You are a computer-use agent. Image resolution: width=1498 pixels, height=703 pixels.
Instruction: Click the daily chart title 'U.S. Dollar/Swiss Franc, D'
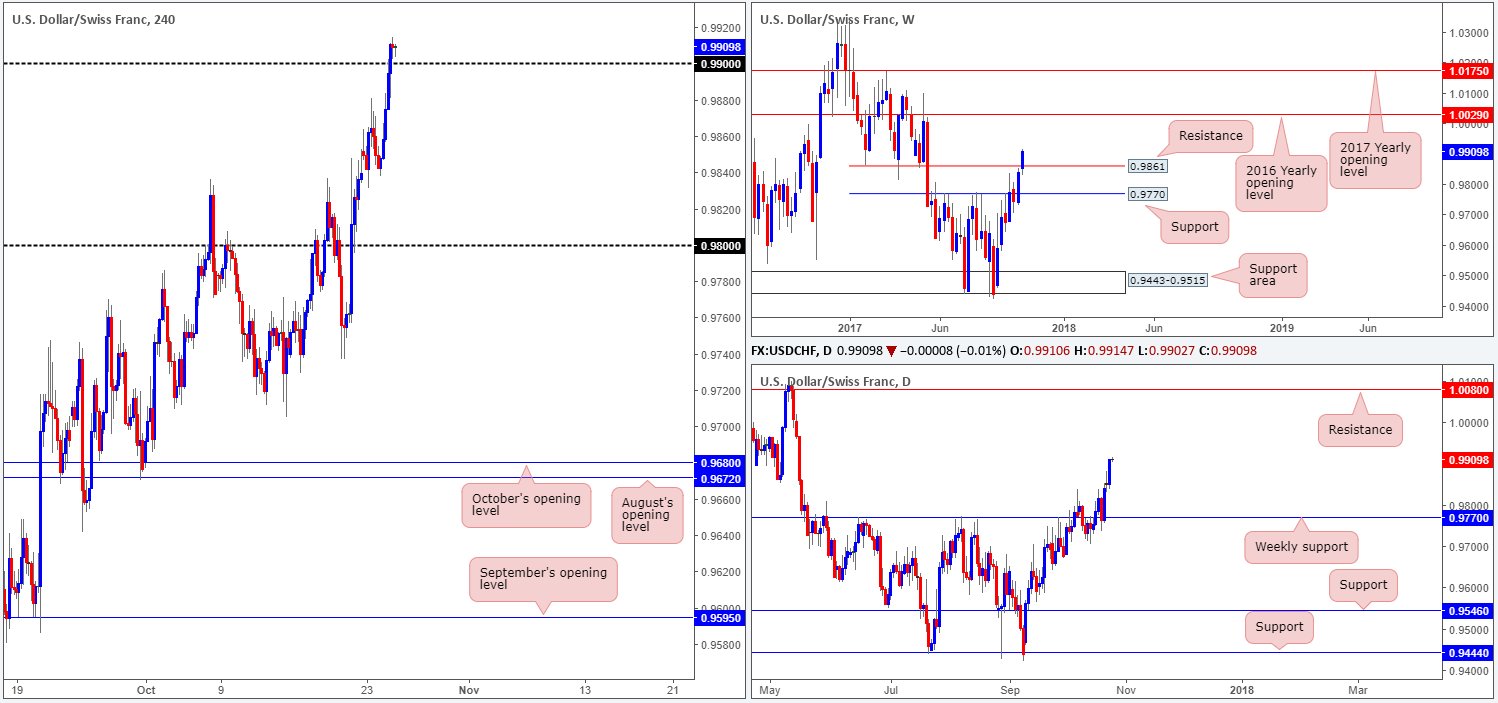[835, 381]
